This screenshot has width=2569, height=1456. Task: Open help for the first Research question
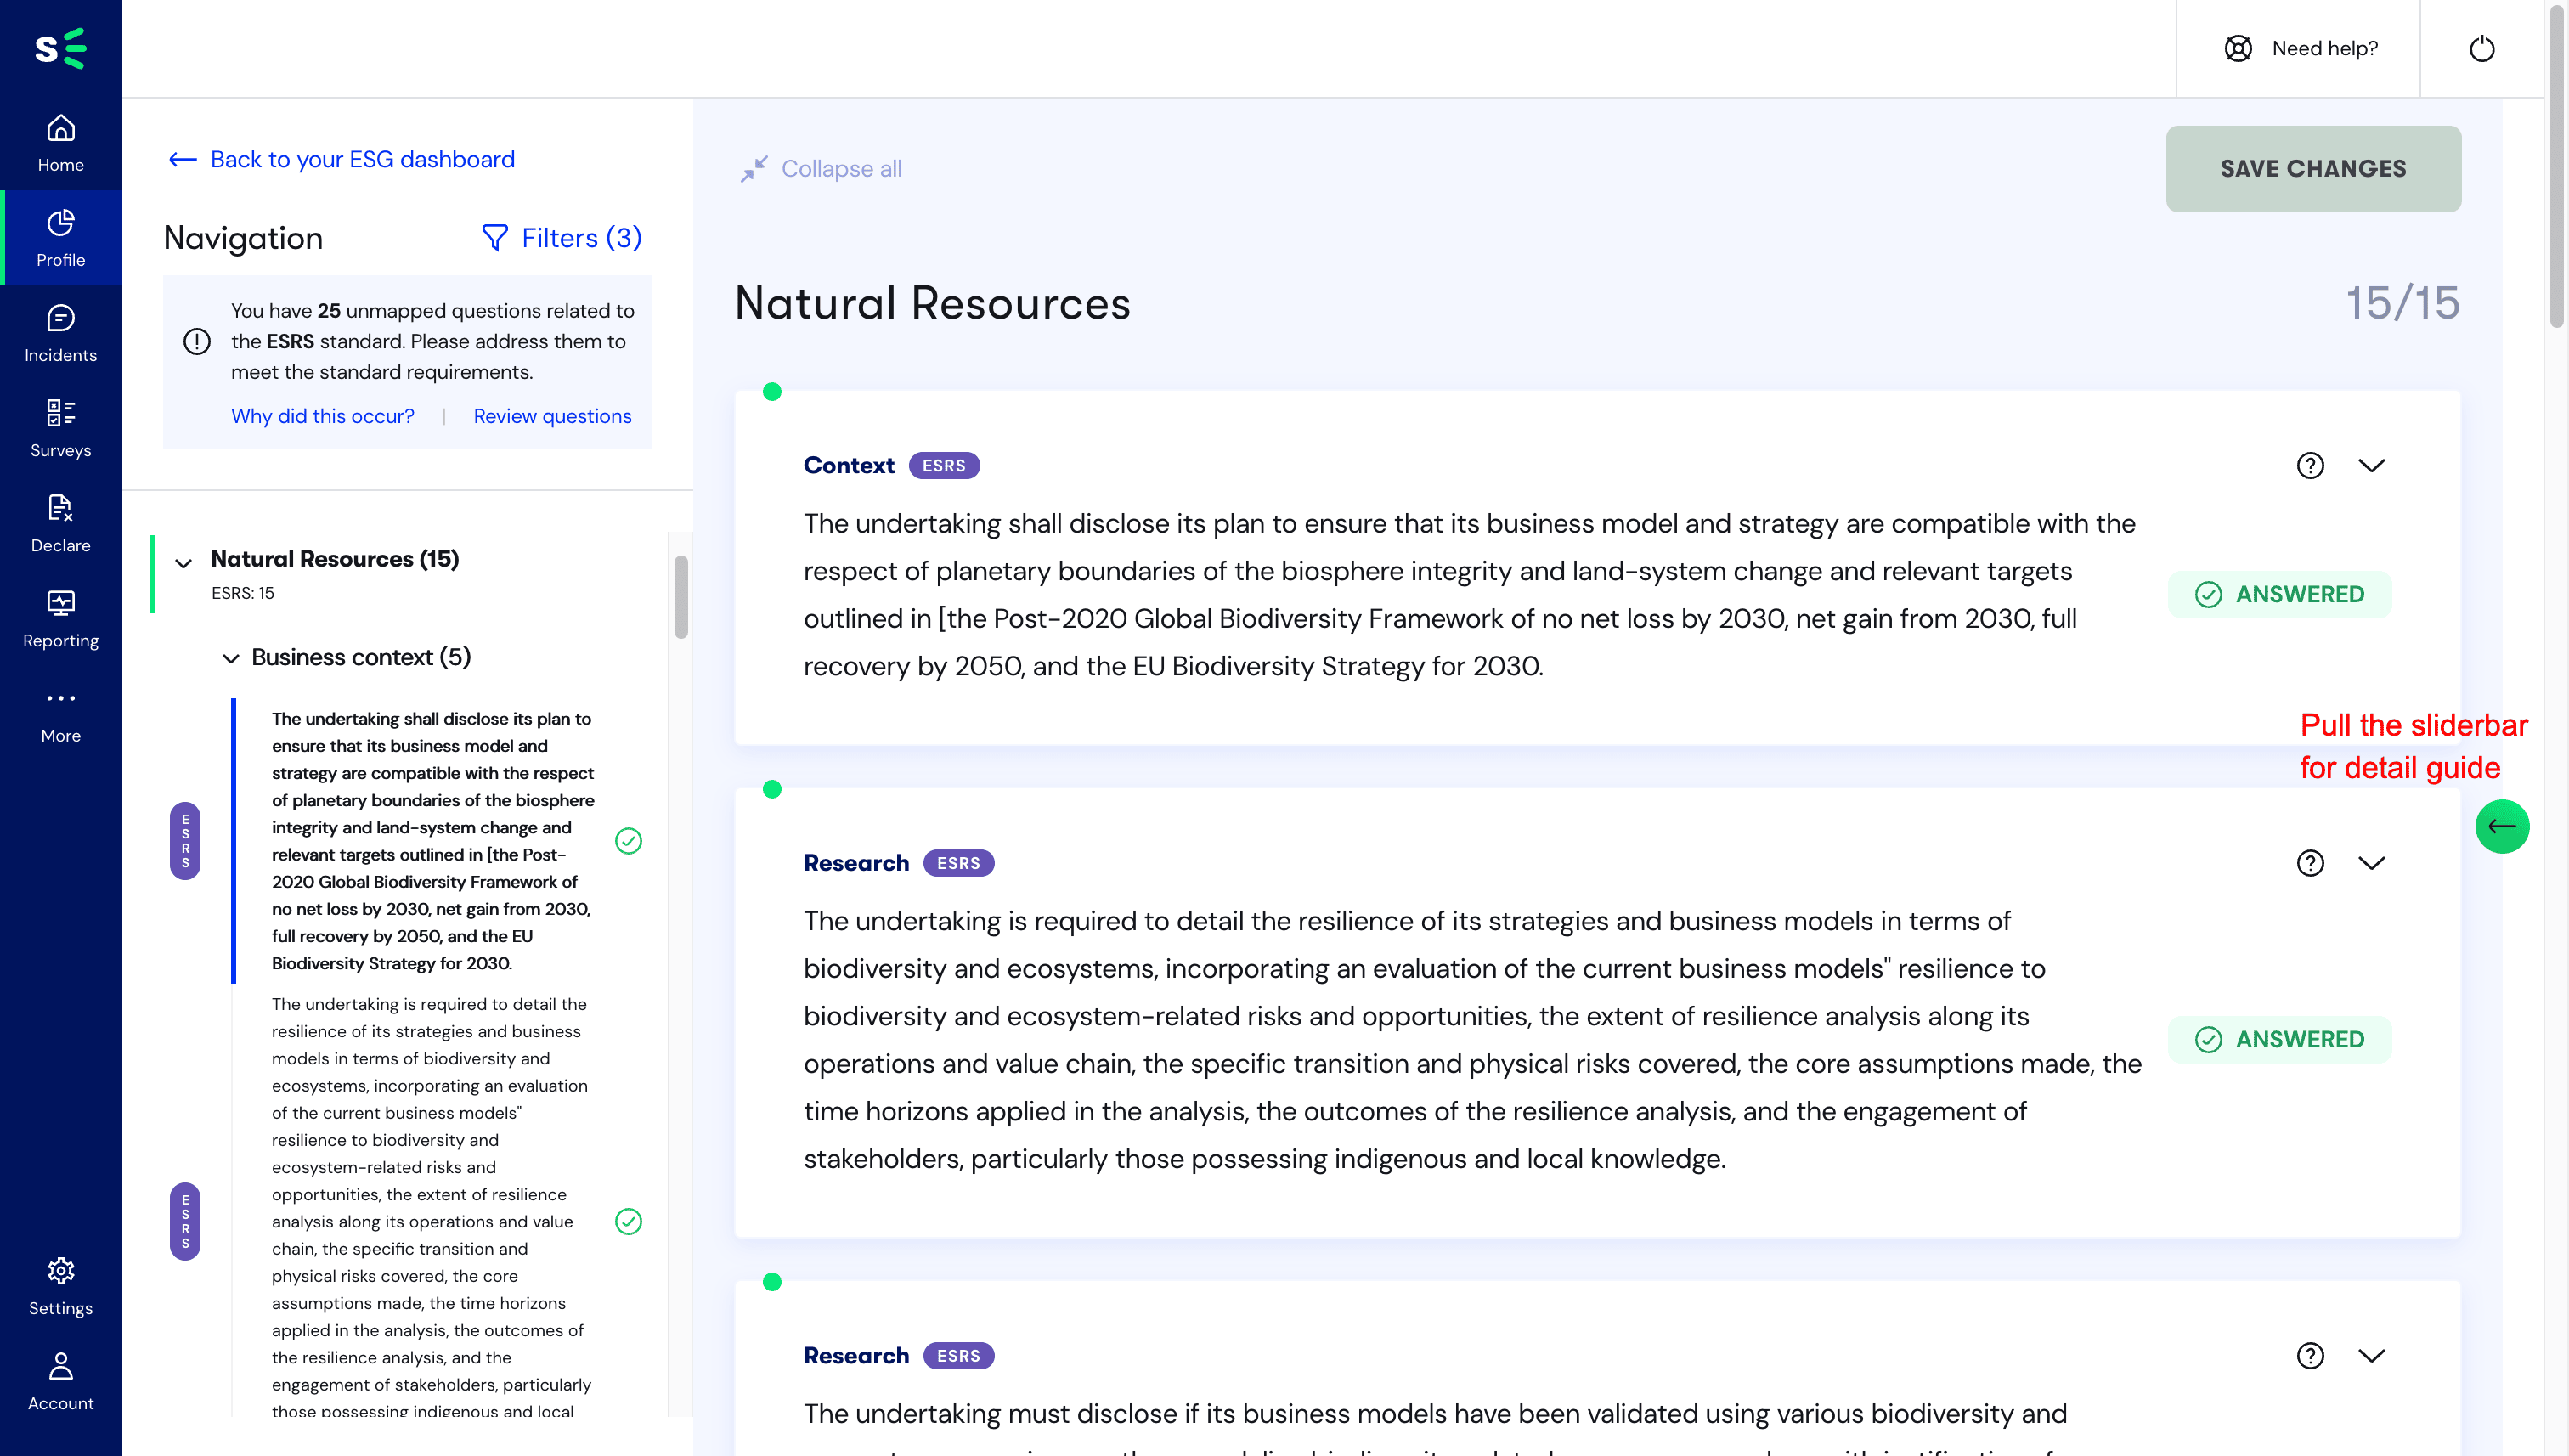coord(2310,863)
